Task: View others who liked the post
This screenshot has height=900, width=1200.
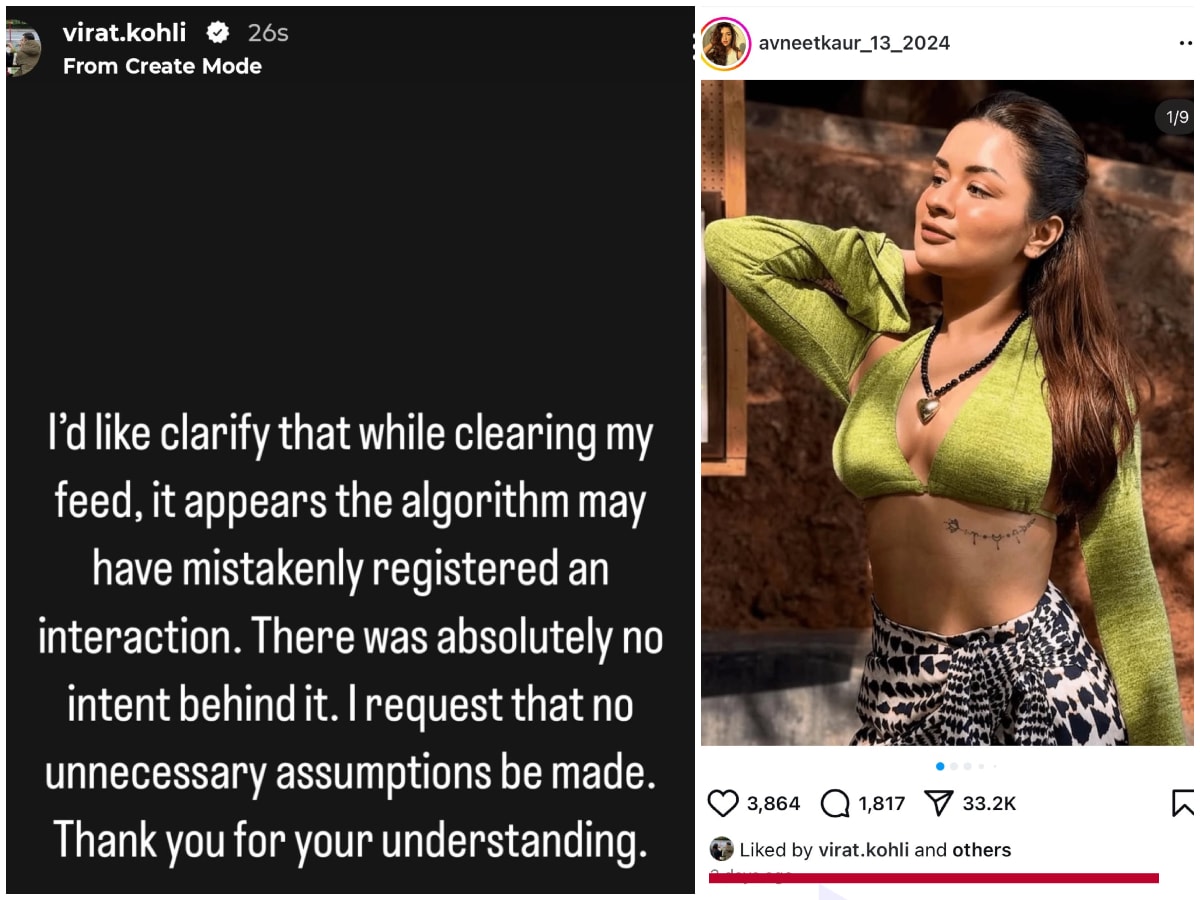Action: (981, 850)
